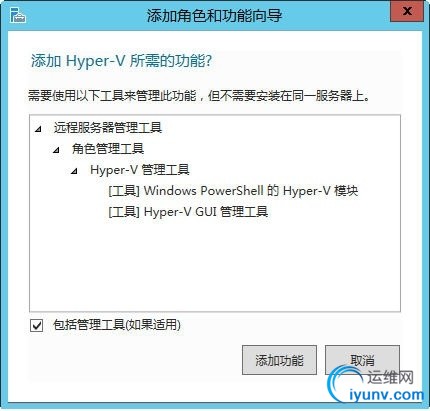
Task: Close the Add Roles and Features Wizard dialog
Action: pos(407,12)
